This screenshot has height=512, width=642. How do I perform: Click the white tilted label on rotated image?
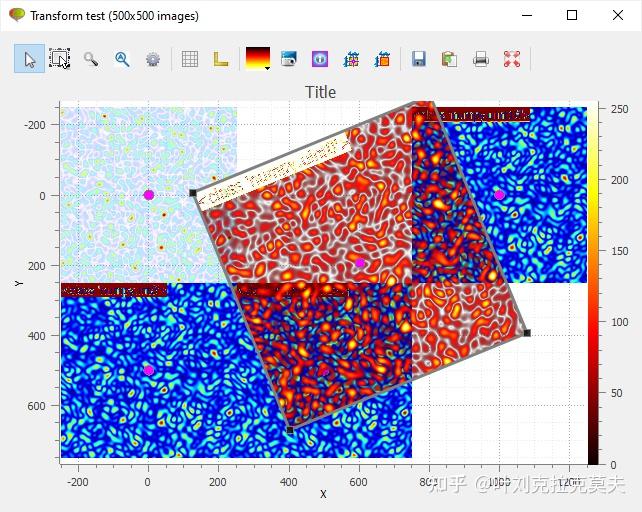click(x=274, y=171)
